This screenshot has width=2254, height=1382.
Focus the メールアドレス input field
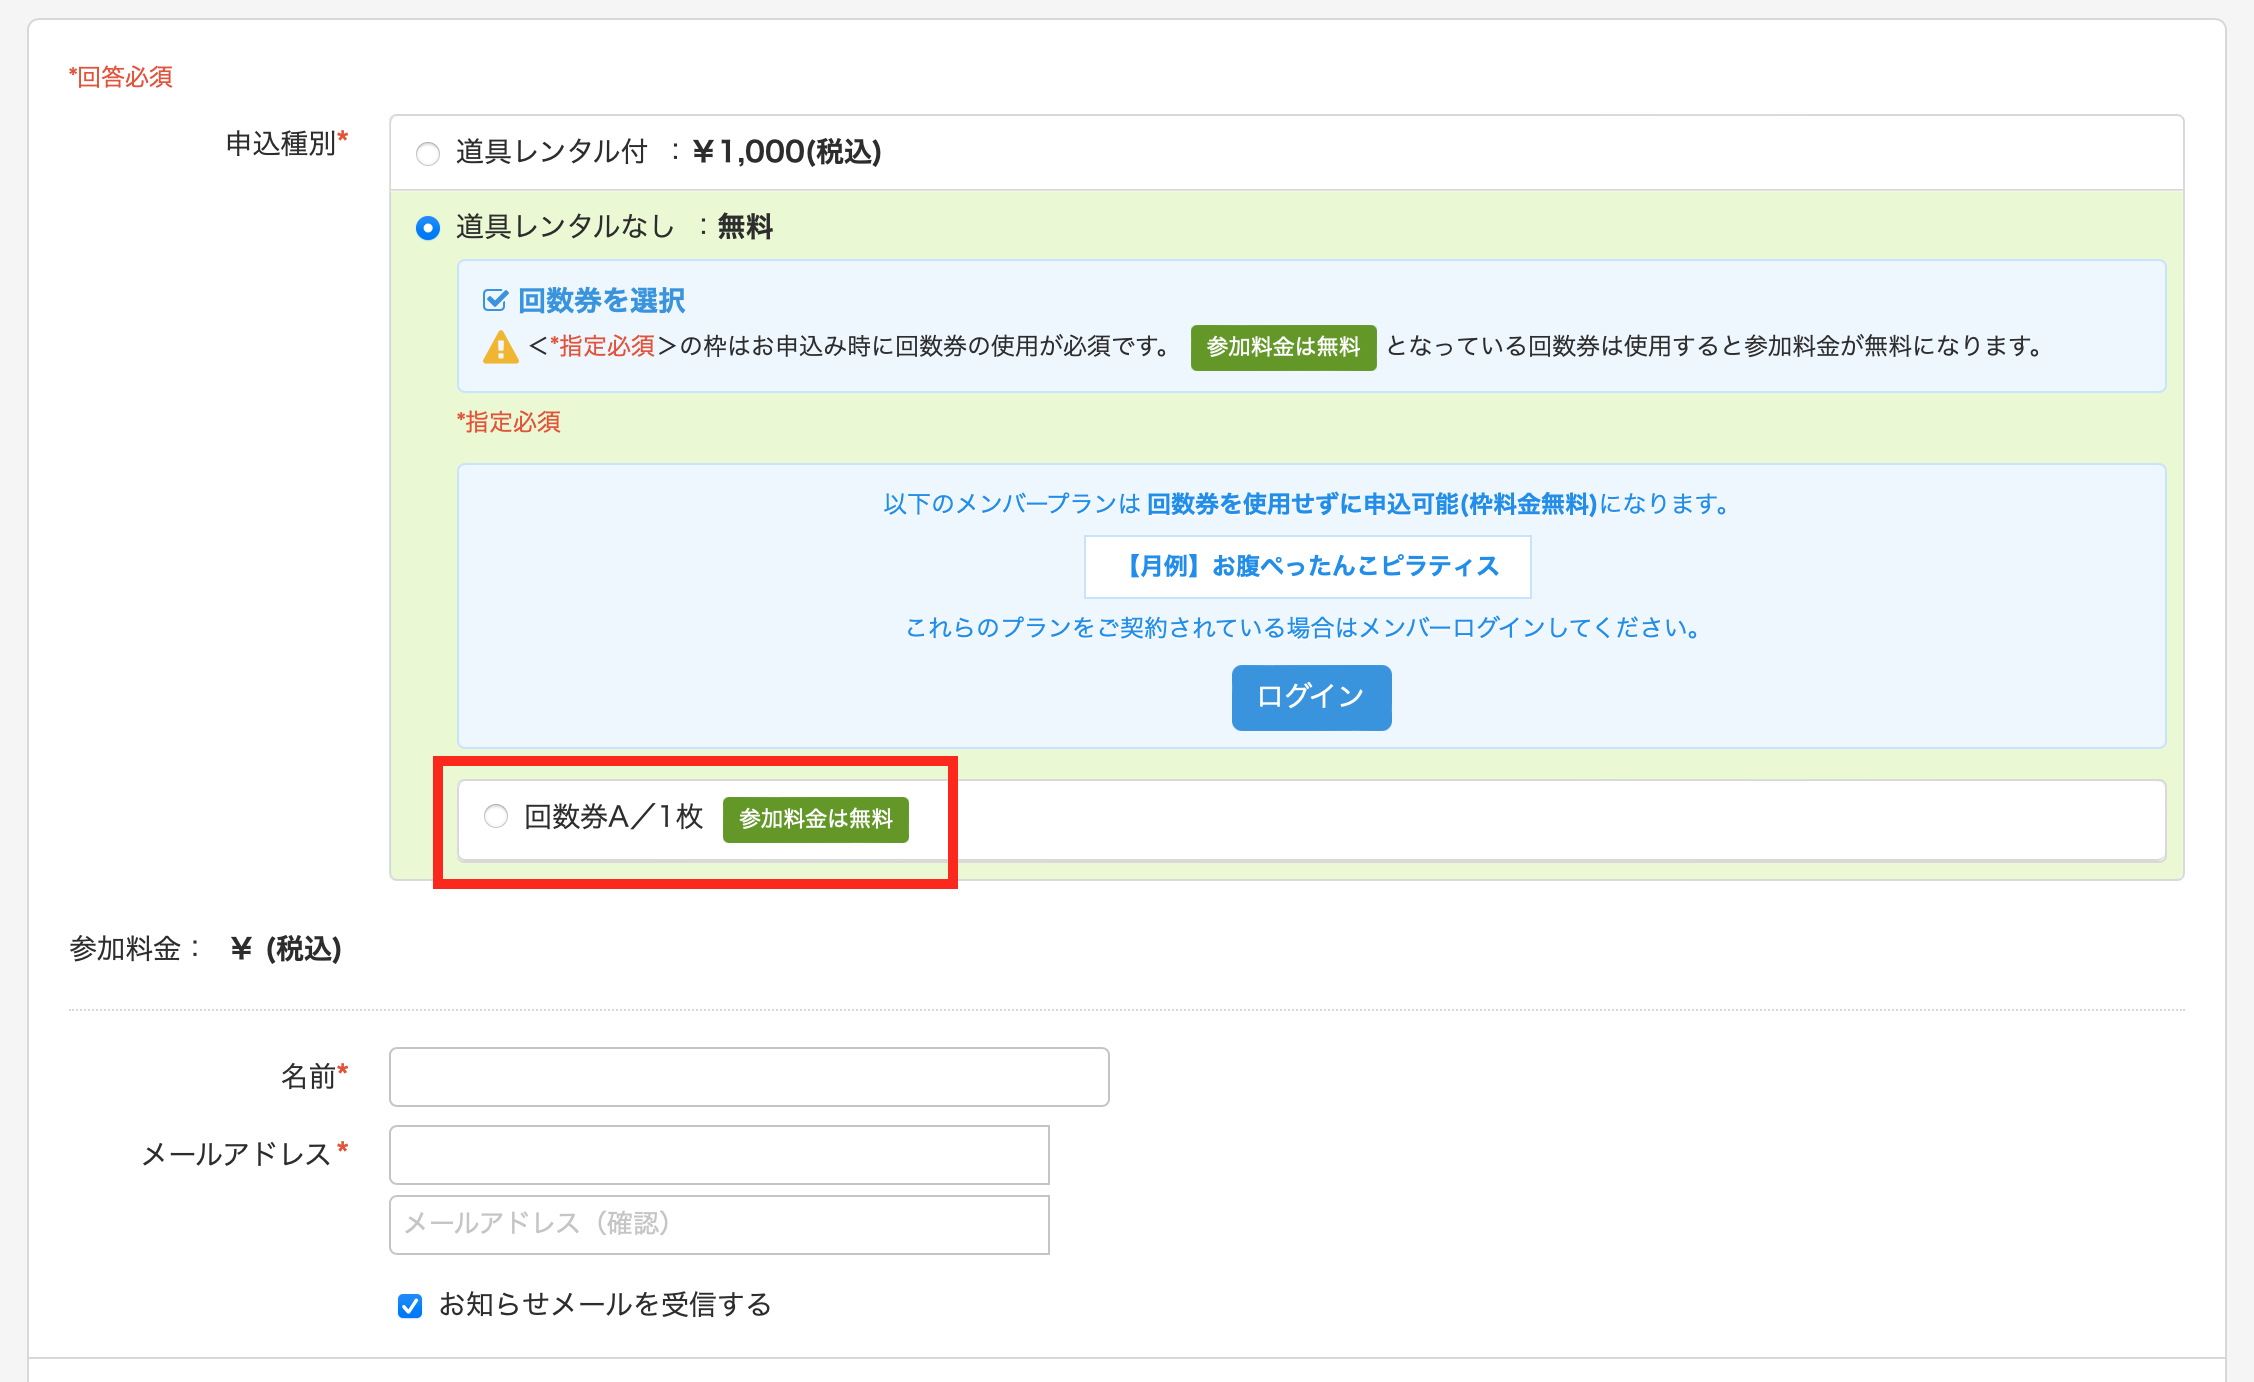(719, 1155)
